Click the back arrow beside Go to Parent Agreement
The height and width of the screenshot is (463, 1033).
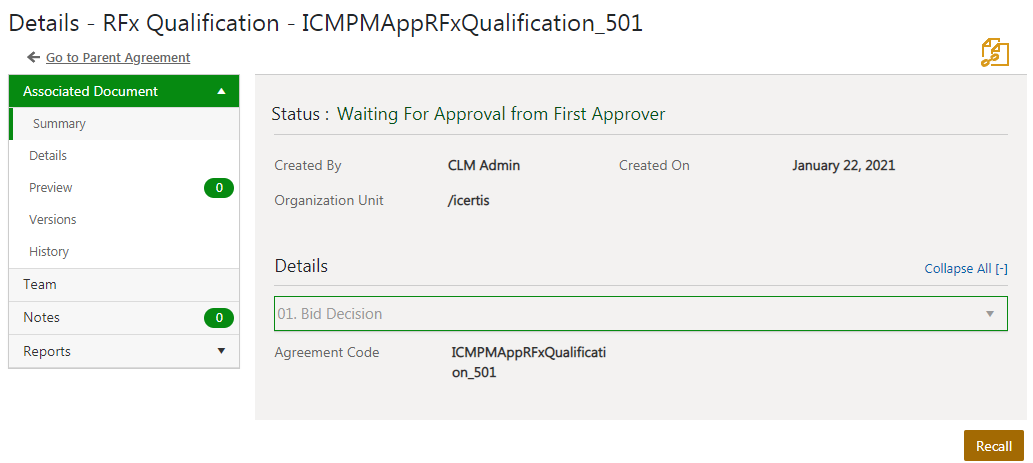click(34, 58)
